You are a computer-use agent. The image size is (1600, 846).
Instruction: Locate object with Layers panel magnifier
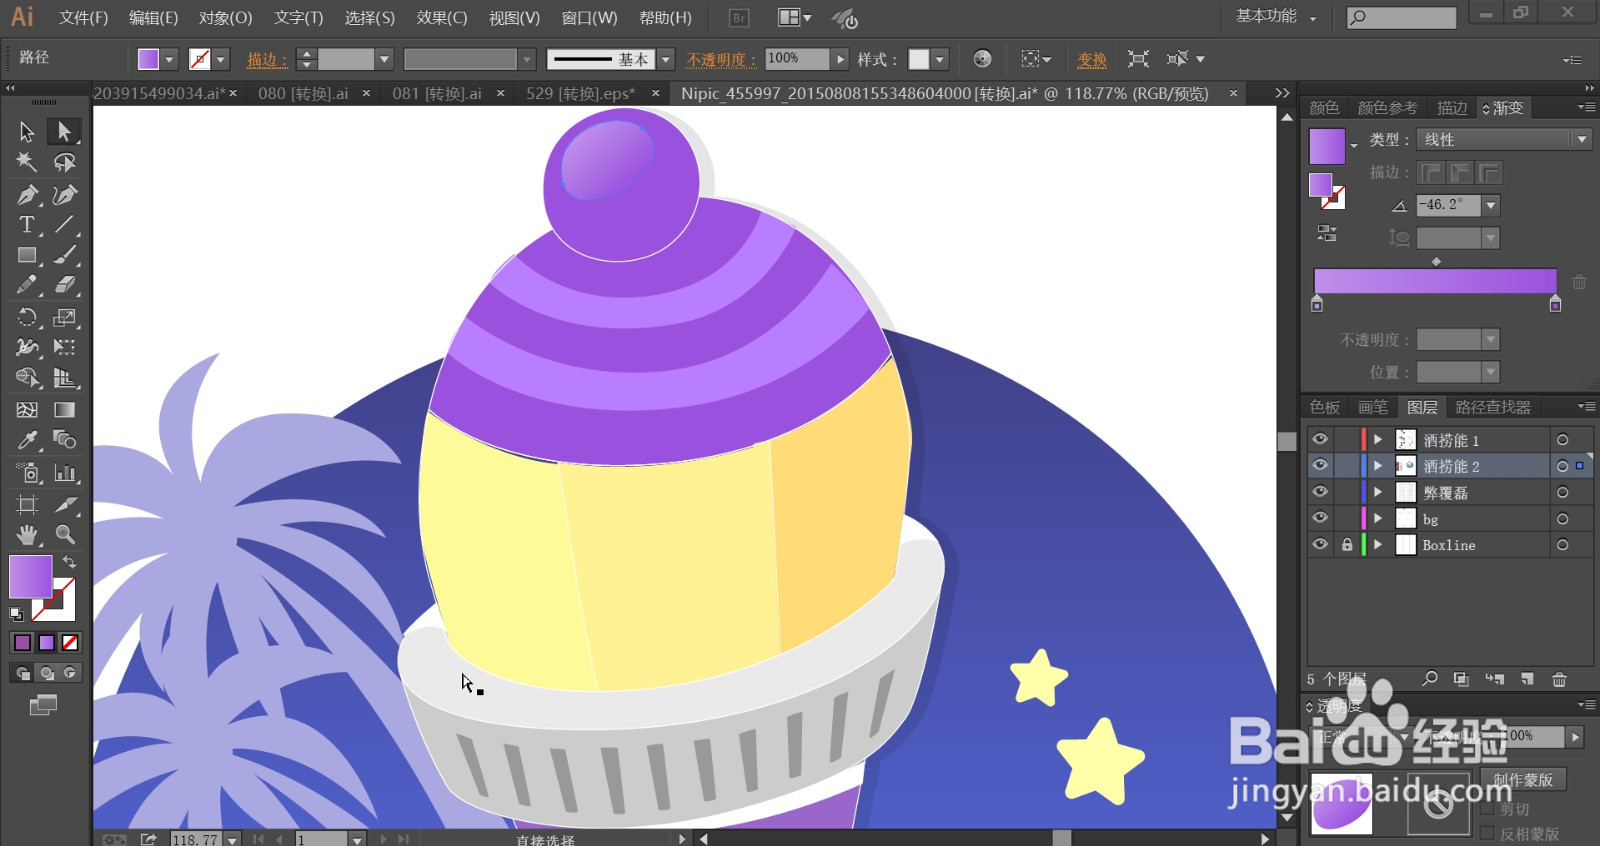(1430, 679)
